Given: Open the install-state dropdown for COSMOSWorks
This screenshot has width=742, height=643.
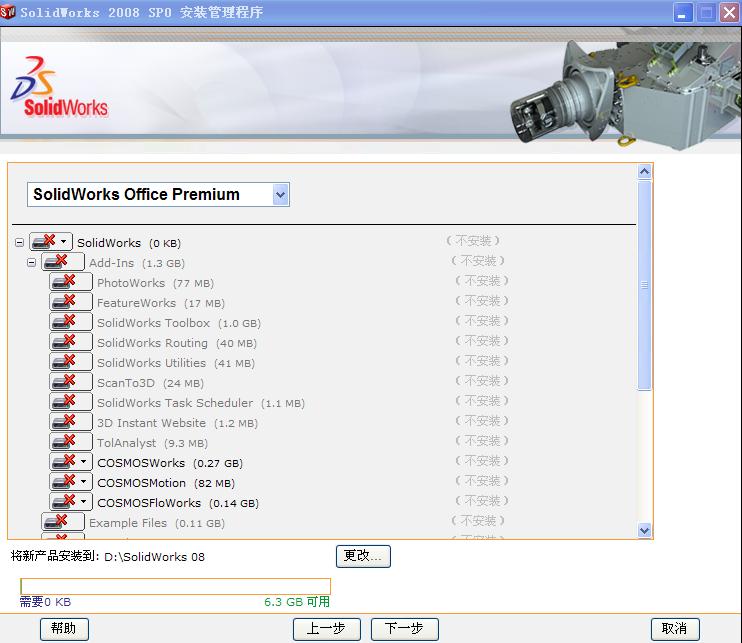Looking at the screenshot, I should coord(84,461).
